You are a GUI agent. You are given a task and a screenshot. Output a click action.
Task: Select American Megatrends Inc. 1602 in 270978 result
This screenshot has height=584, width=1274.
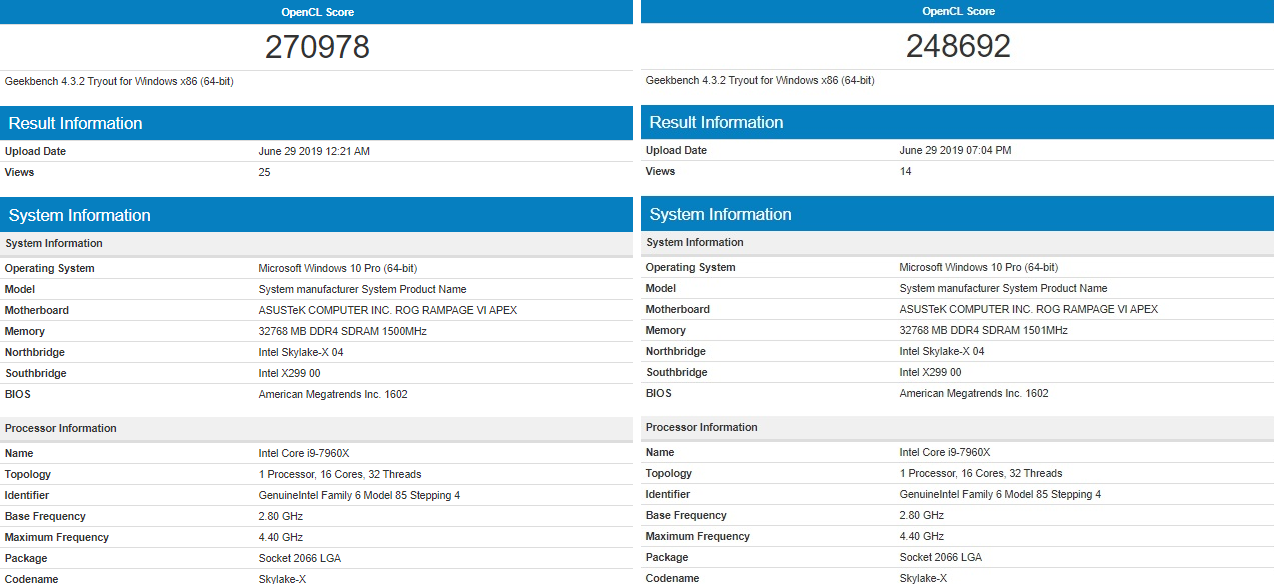[x=333, y=394]
